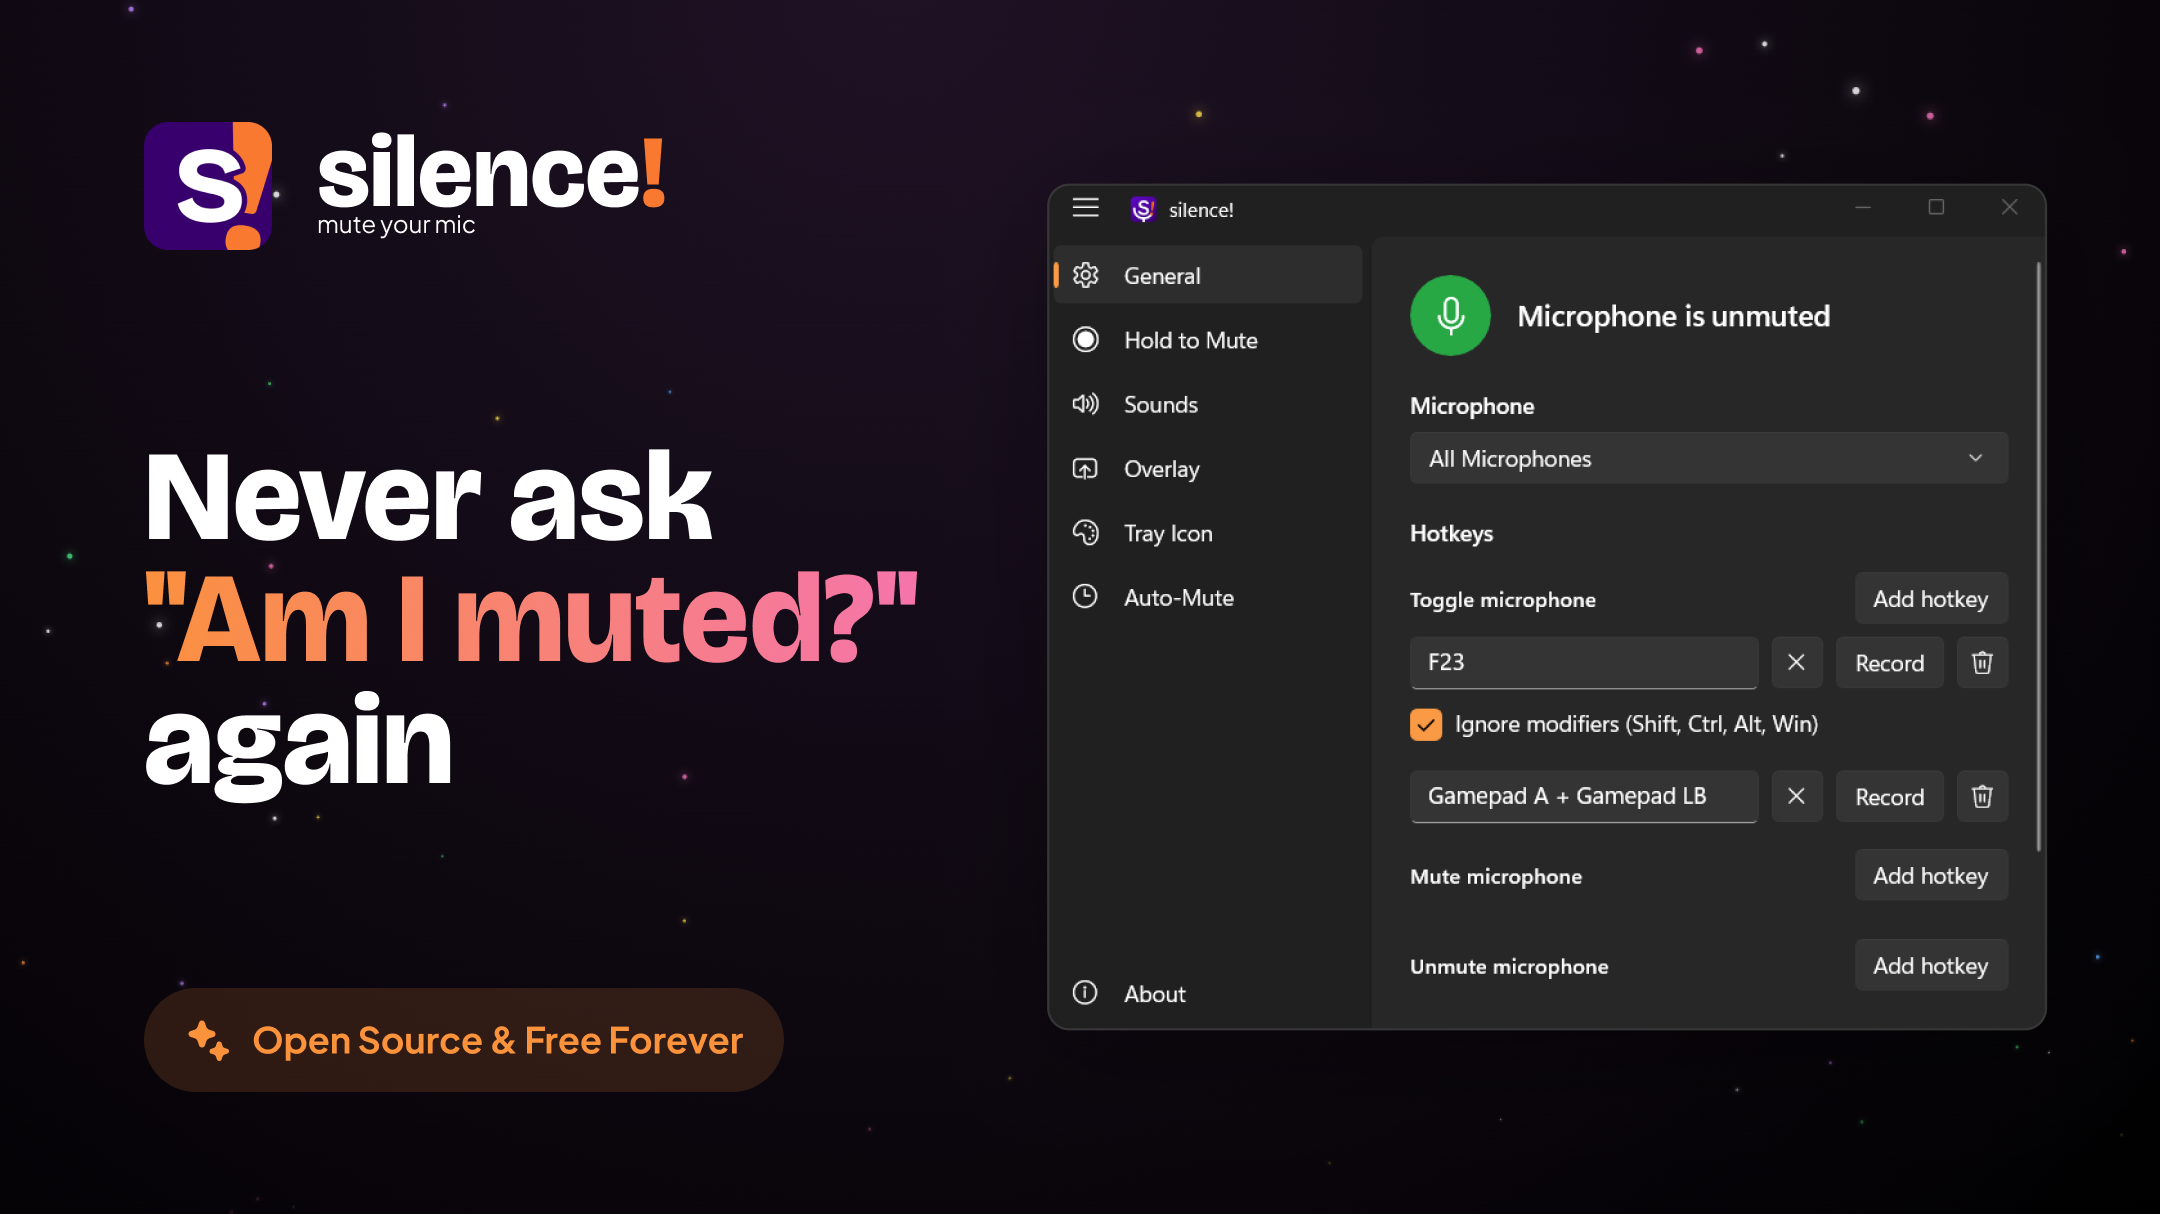Open the Hold to Mute page
The width and height of the screenshot is (2160, 1214).
(x=1209, y=340)
